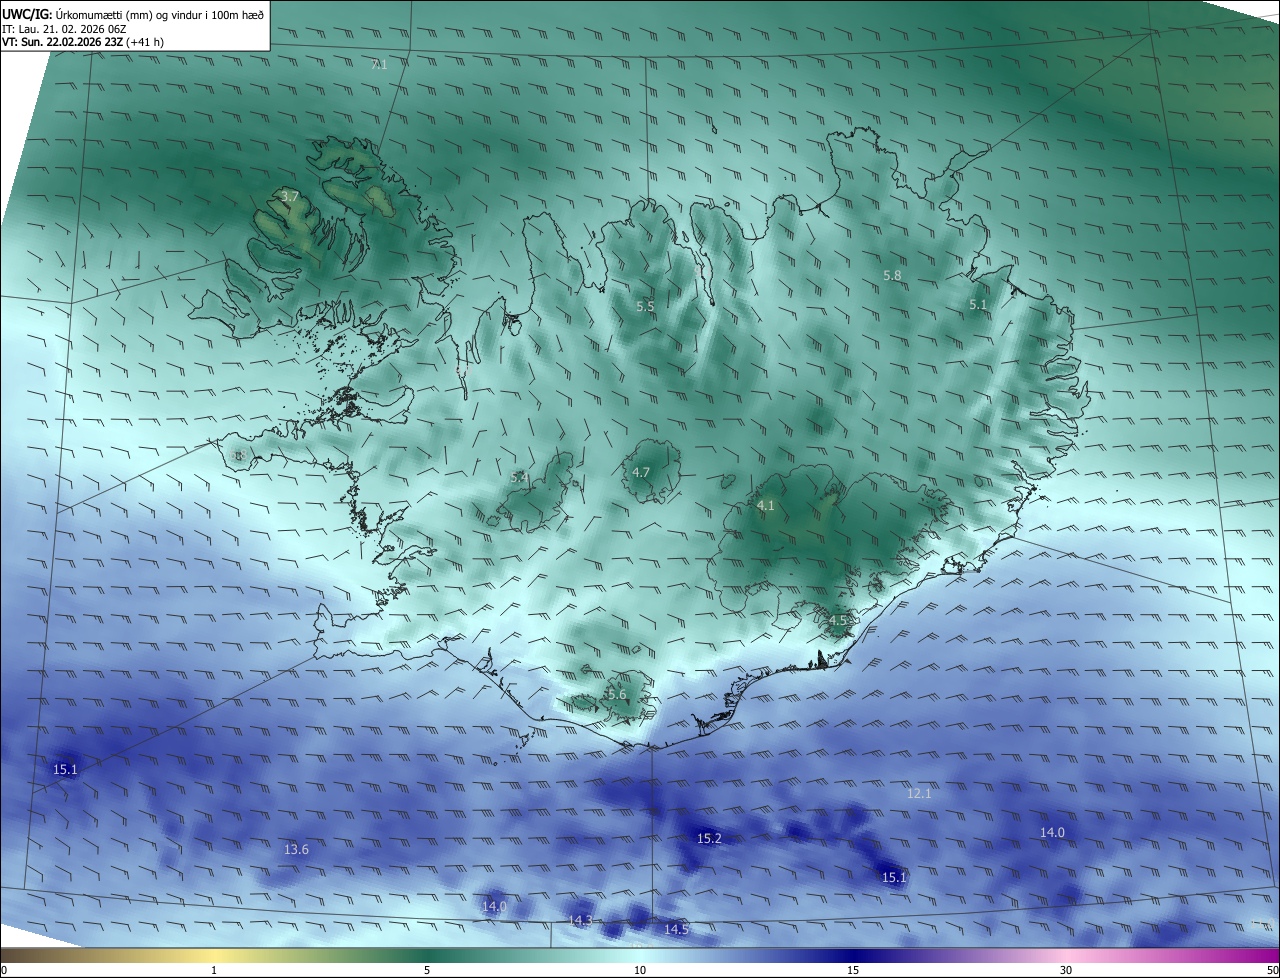Click the 1 tick on the color scale

214,970
